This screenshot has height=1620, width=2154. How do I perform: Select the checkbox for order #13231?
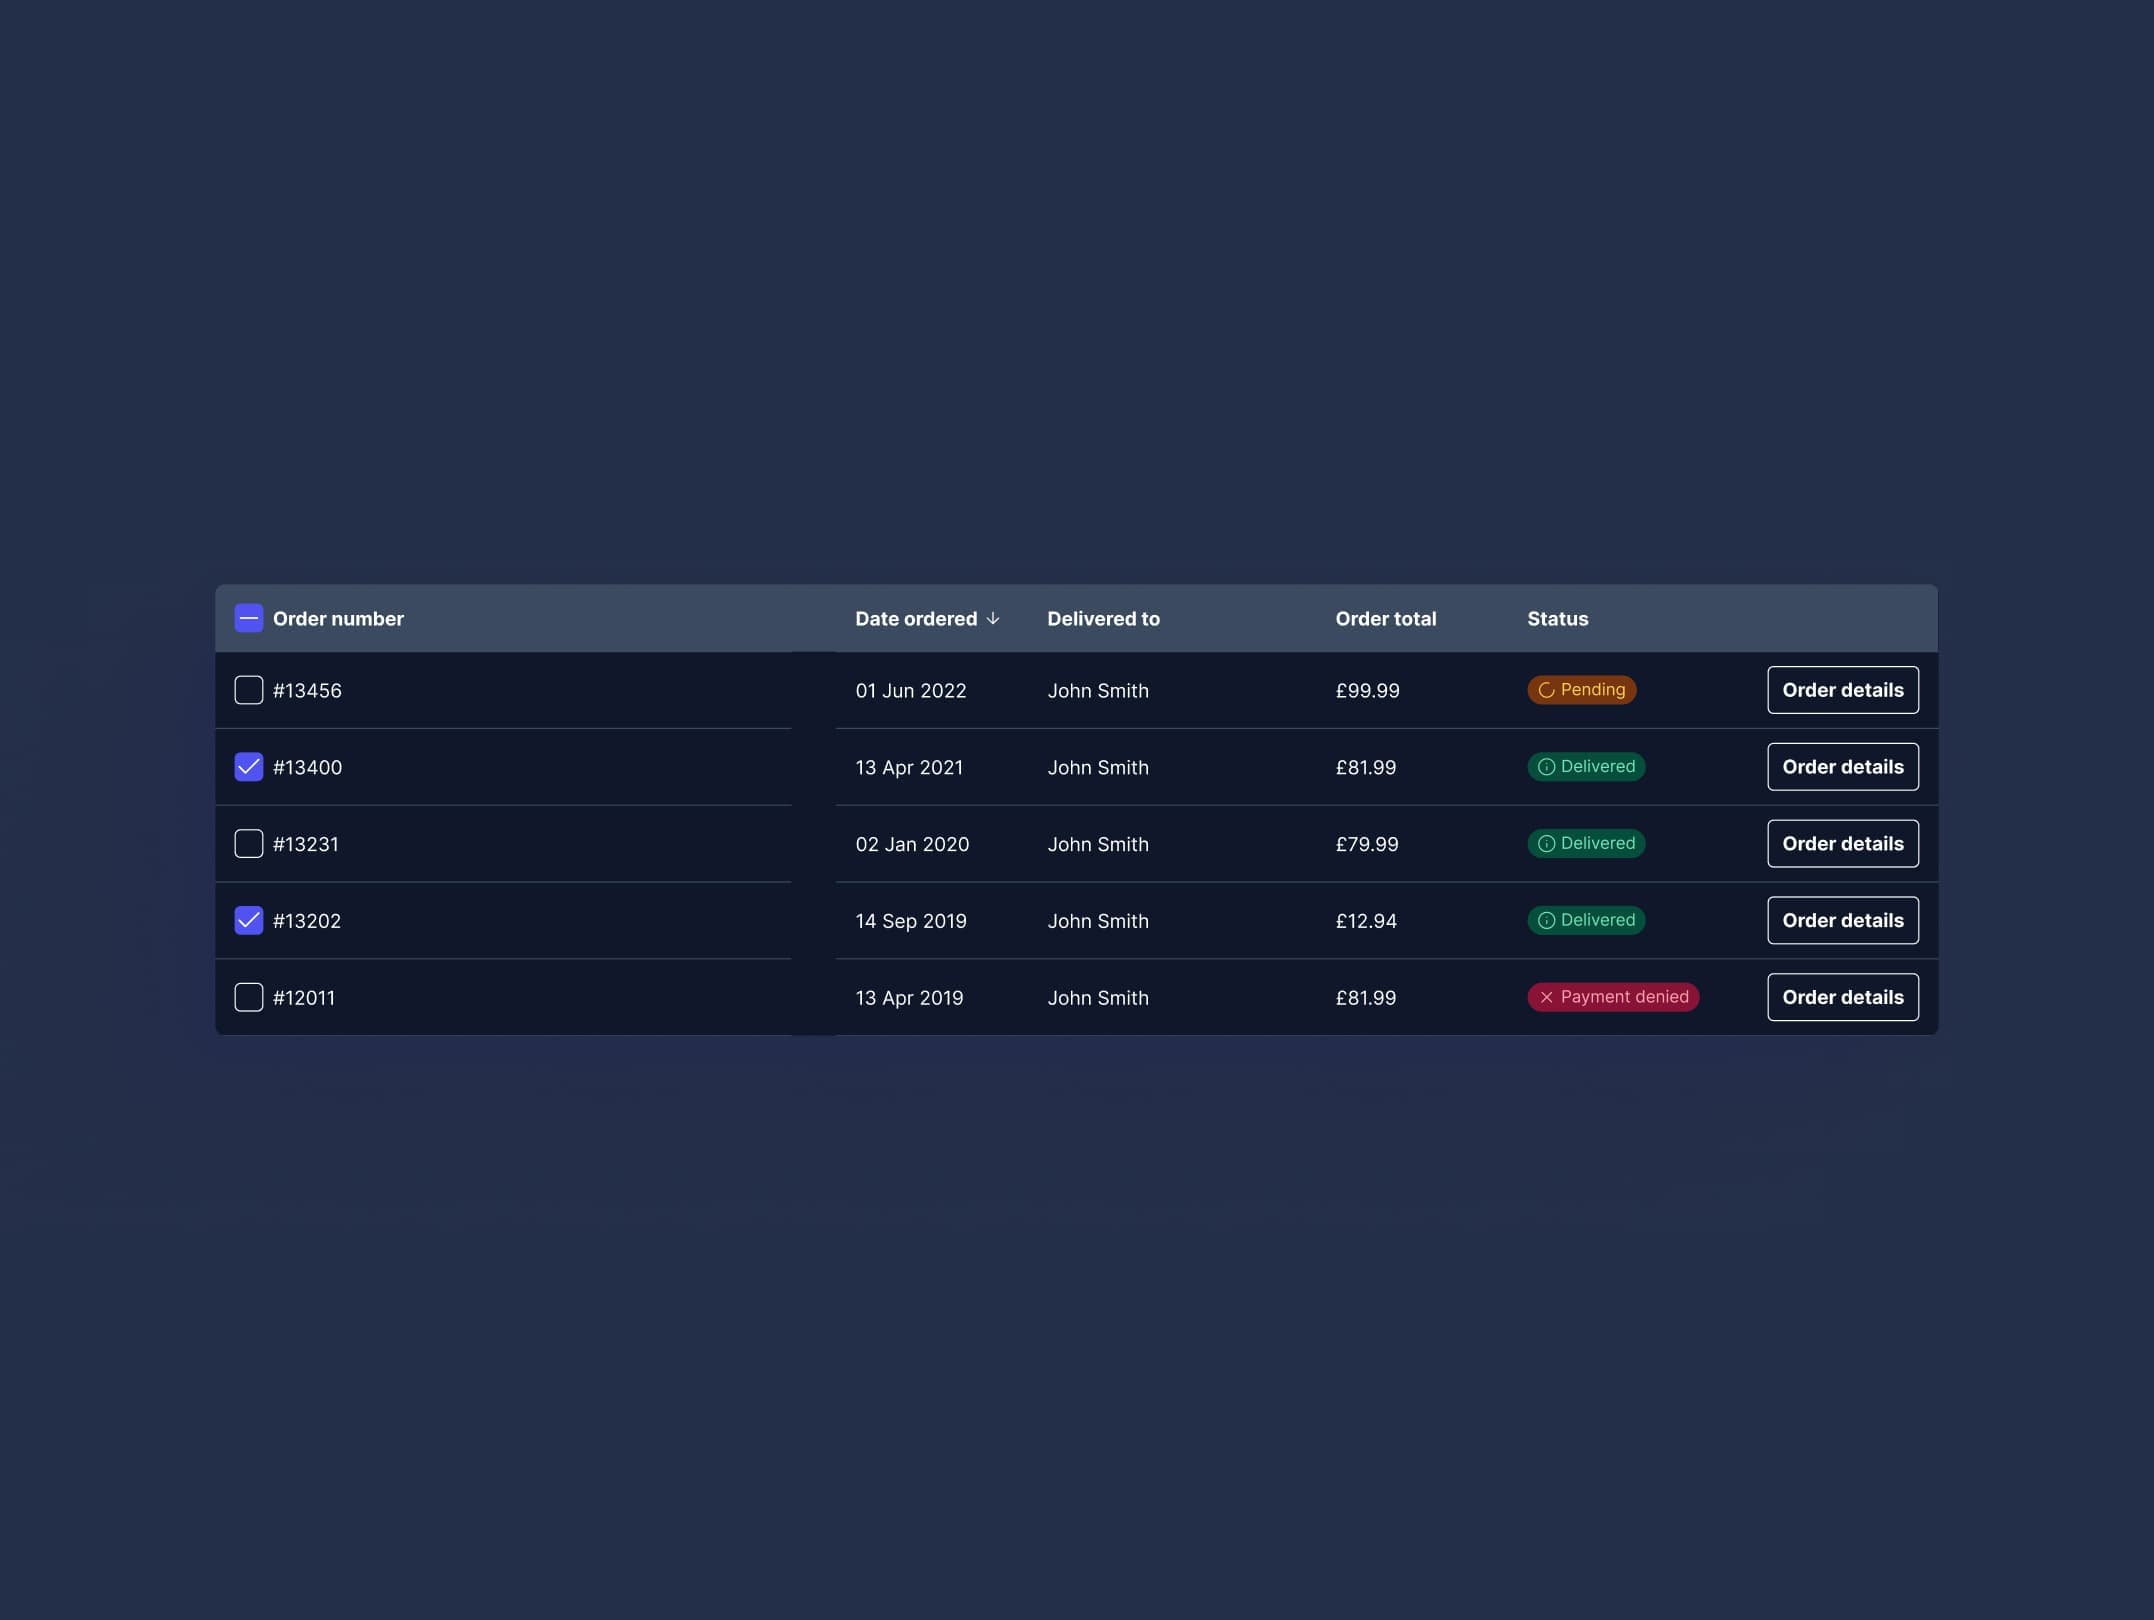point(249,844)
